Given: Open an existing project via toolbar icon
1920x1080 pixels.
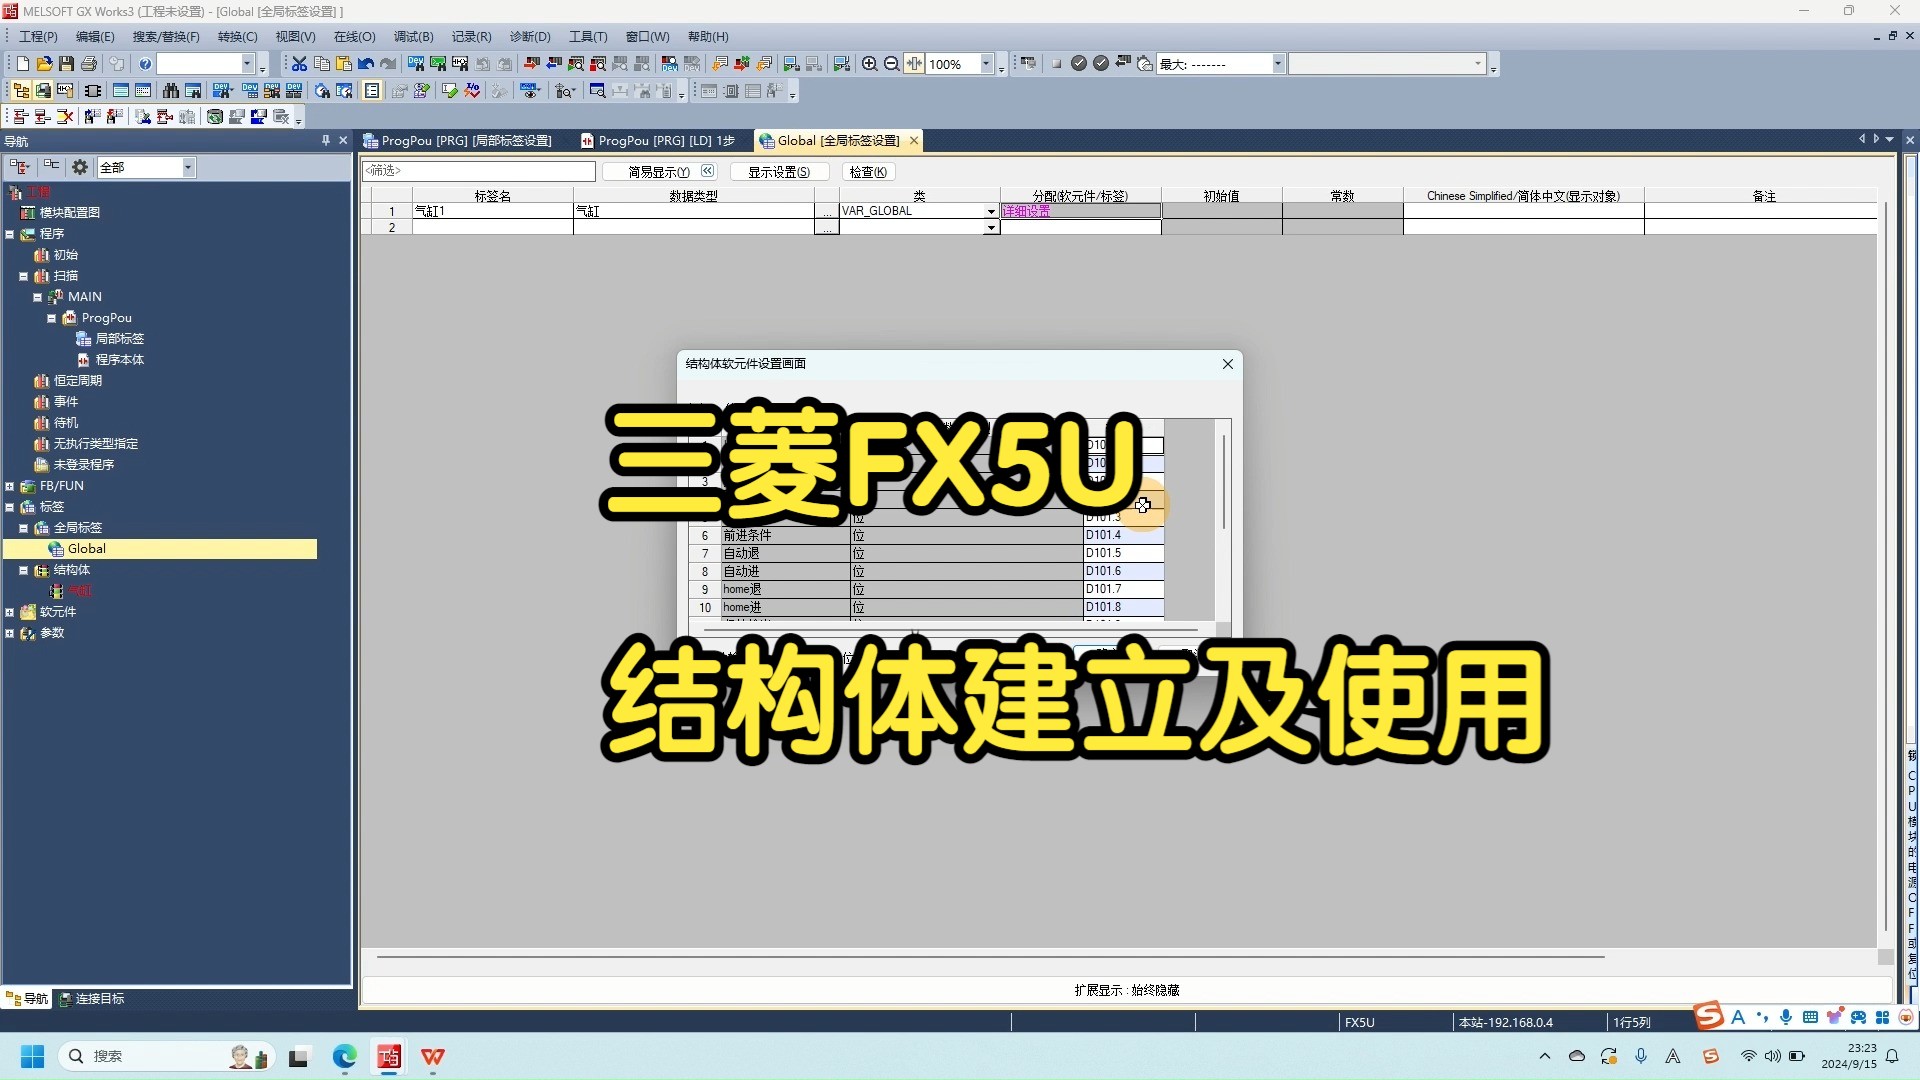Looking at the screenshot, I should (43, 63).
